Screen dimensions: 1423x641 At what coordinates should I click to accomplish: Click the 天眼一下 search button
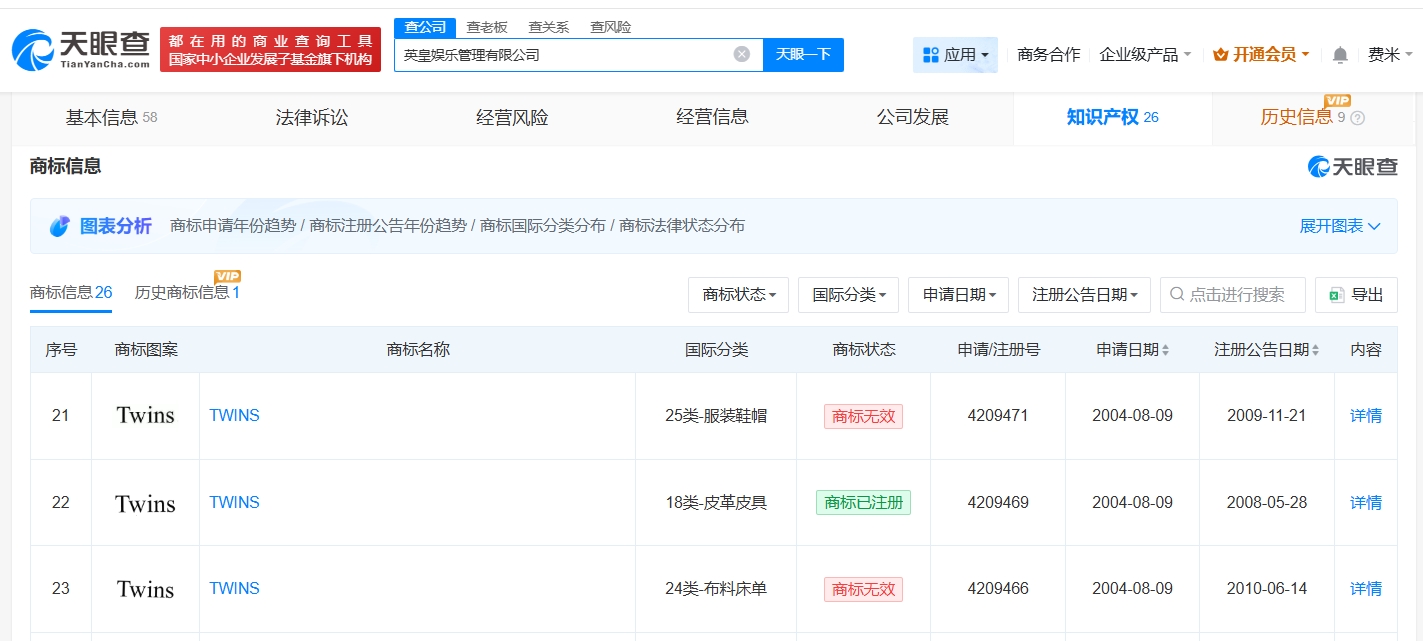[803, 54]
